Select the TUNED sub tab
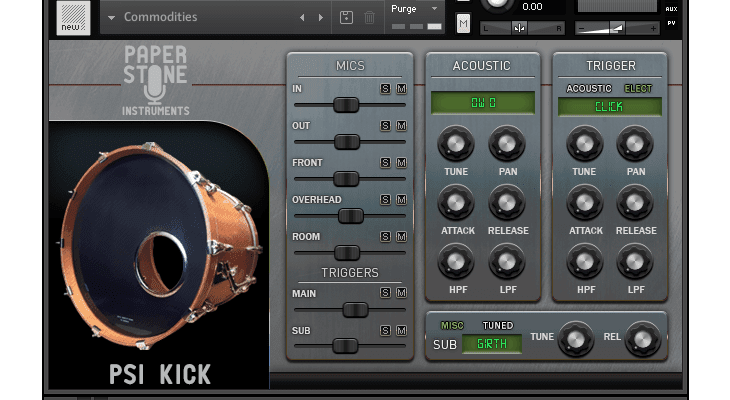The height and width of the screenshot is (400, 730). (497, 325)
